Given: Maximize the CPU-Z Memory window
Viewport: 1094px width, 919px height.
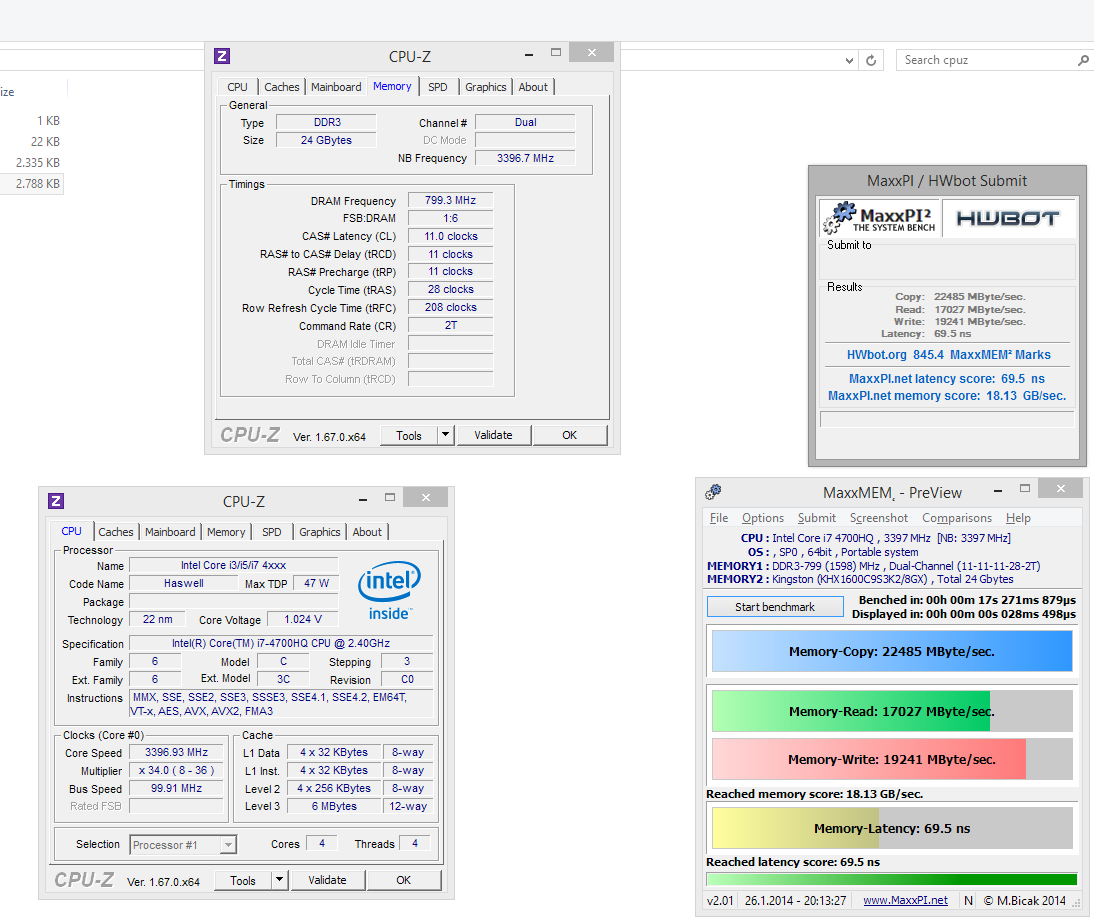Looking at the screenshot, I should [x=556, y=52].
